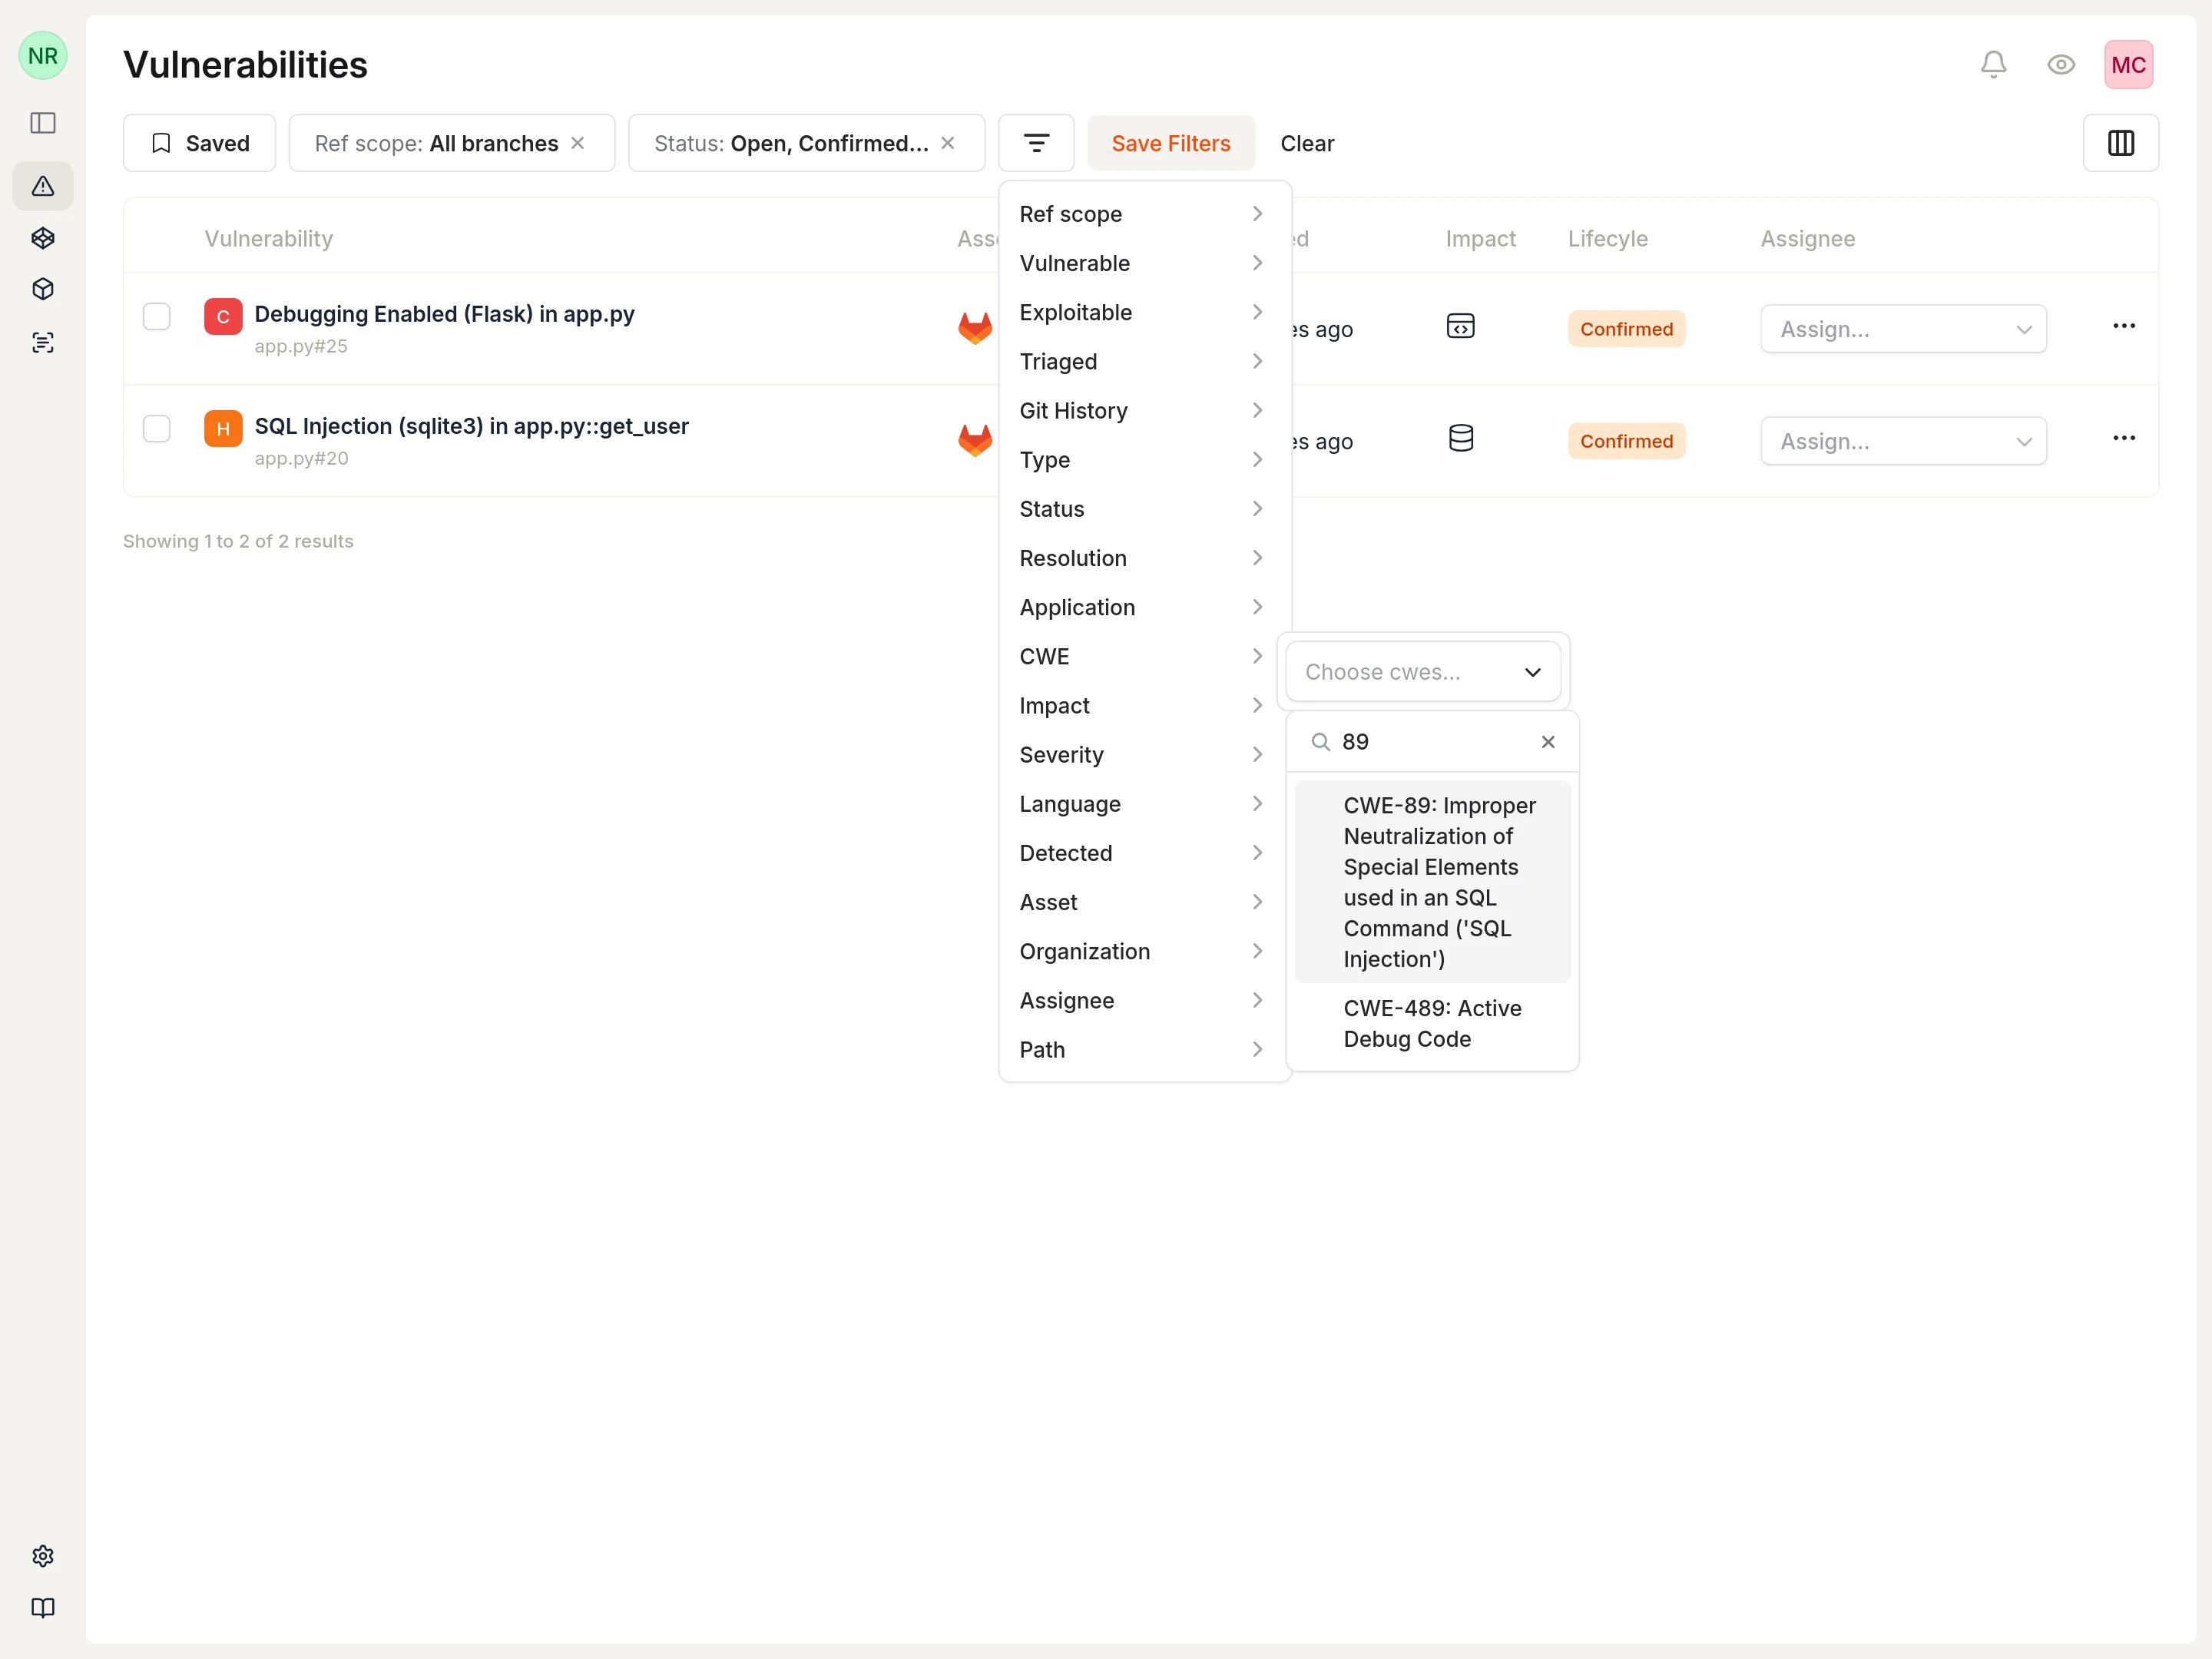Screen dimensions: 2212x1659
Task: Clear the CWE search field with X
Action: click(1547, 741)
